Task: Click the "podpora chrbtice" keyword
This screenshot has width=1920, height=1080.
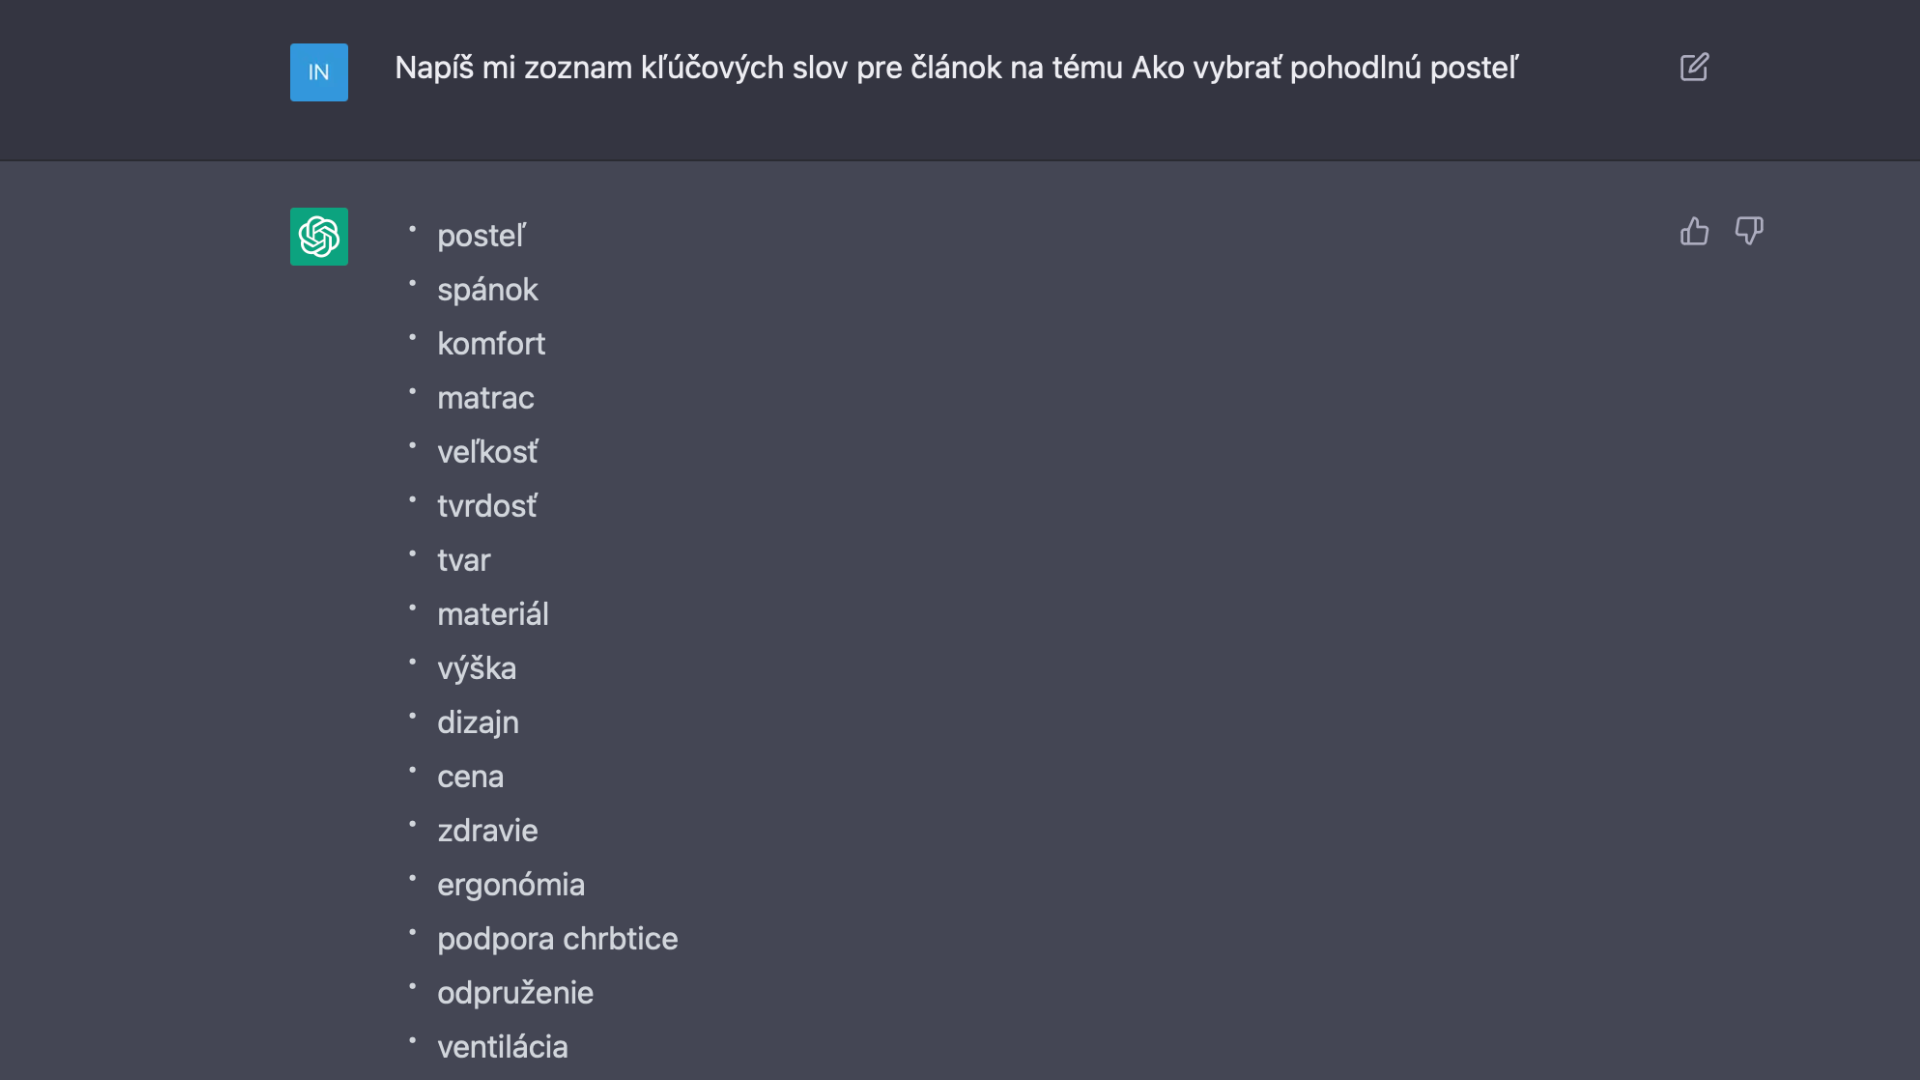Action: [x=557, y=938]
